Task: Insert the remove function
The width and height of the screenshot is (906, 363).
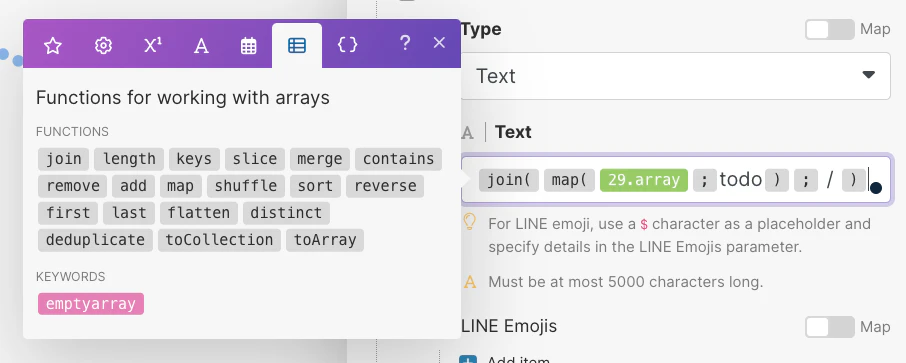Action: point(73,186)
